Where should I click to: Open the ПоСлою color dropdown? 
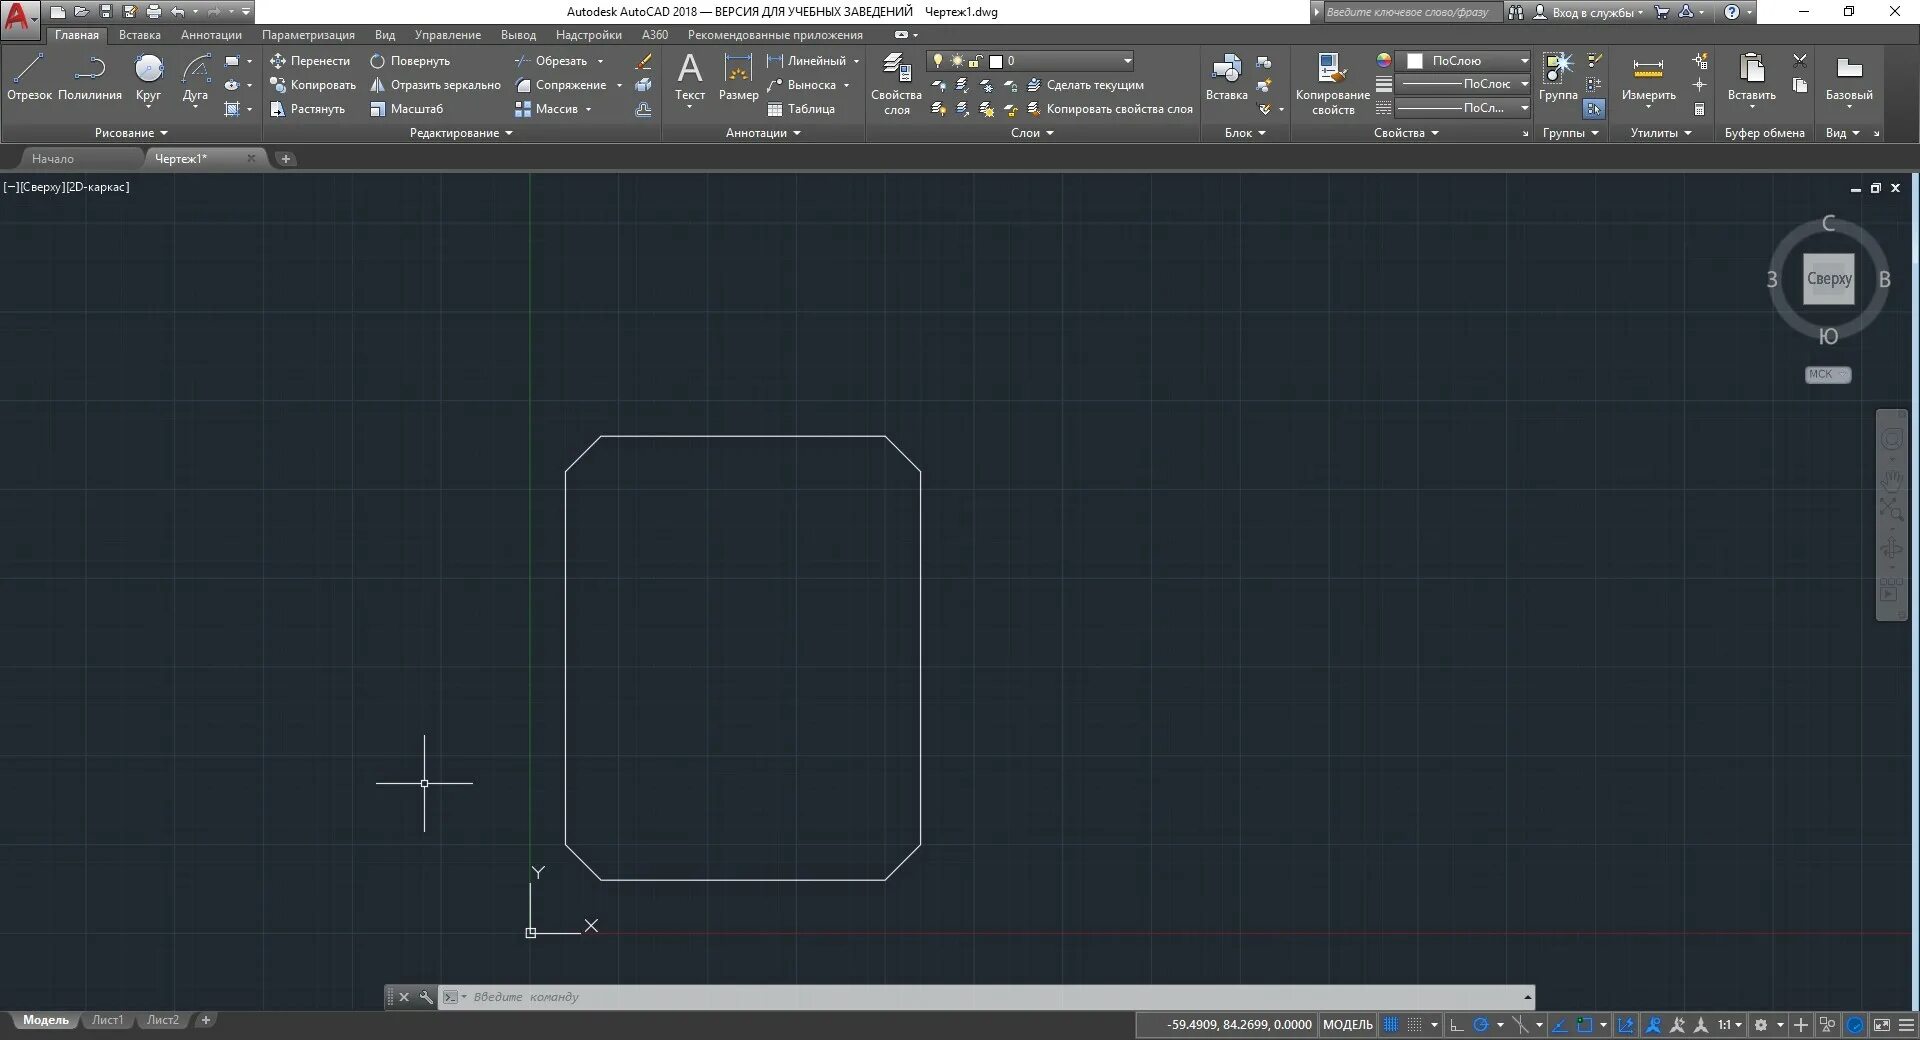click(x=1463, y=61)
